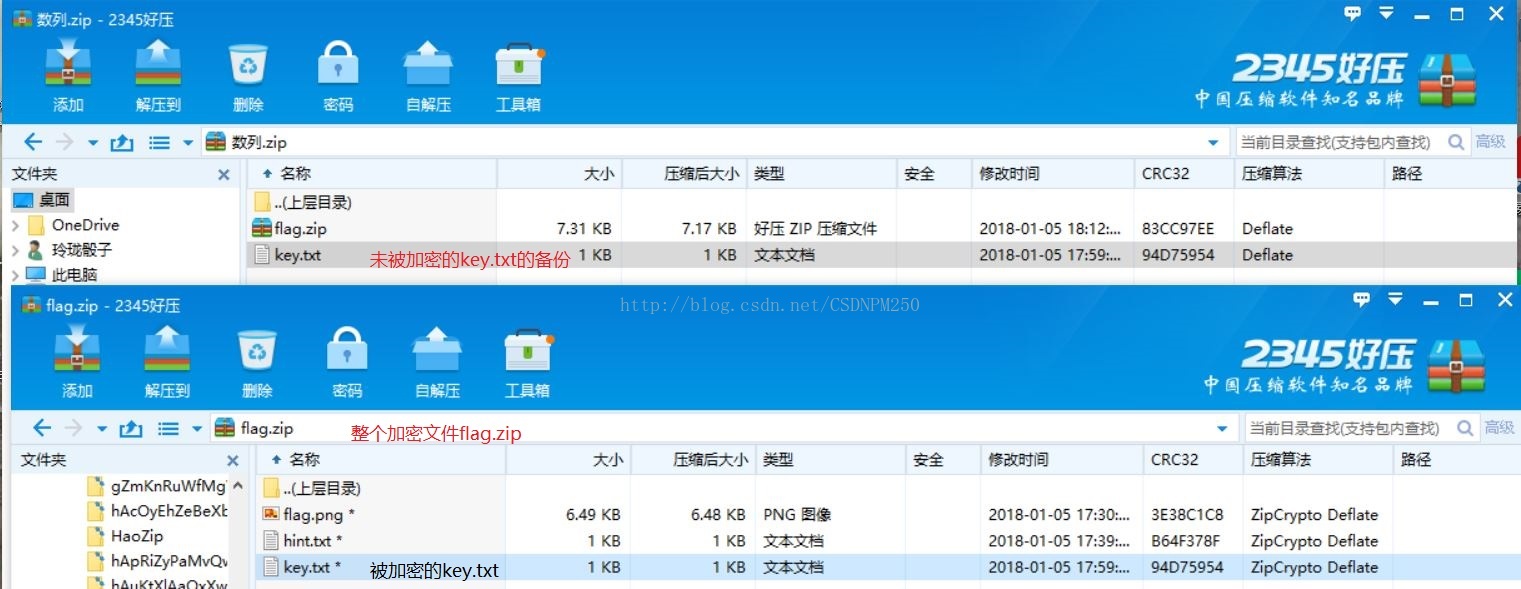Select flag.zip row in 数列.zip window
Viewport: 1521px width, 589px height.
click(x=880, y=228)
